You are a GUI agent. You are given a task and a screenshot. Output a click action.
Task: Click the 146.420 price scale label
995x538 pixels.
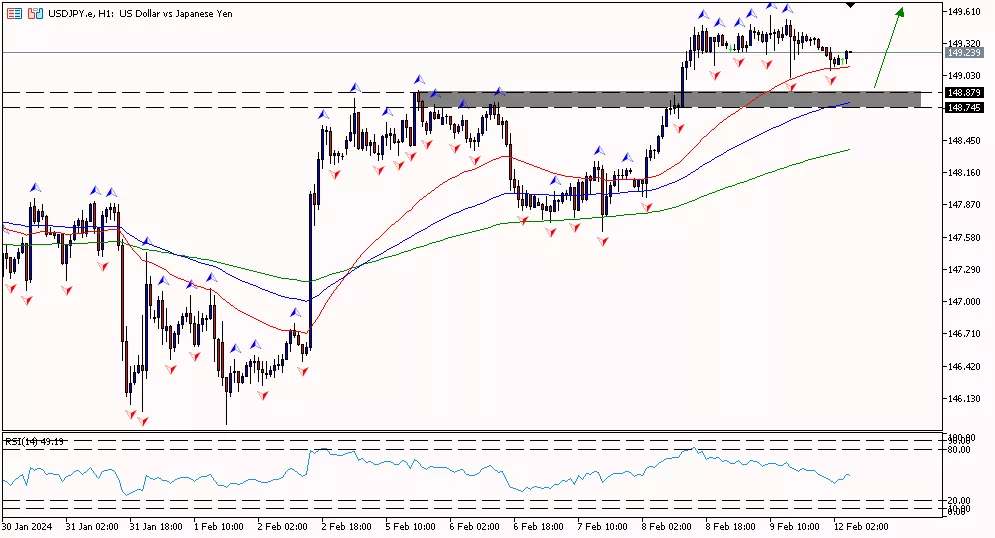[x=963, y=367]
